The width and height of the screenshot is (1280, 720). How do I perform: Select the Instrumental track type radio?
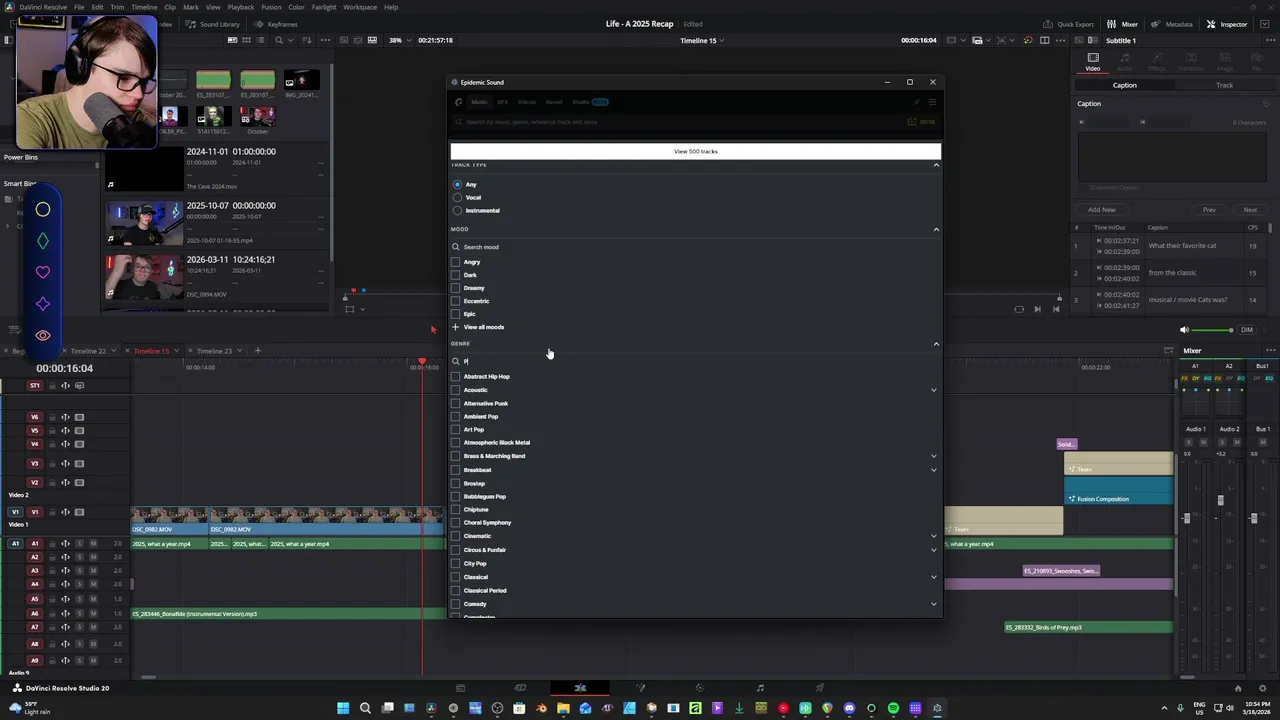[457, 211]
